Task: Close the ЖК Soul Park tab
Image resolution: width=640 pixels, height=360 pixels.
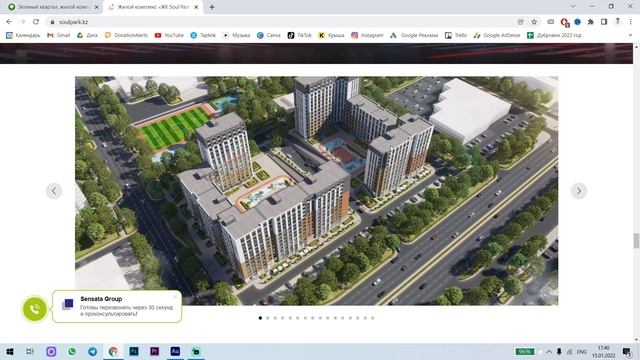Action: [196, 7]
